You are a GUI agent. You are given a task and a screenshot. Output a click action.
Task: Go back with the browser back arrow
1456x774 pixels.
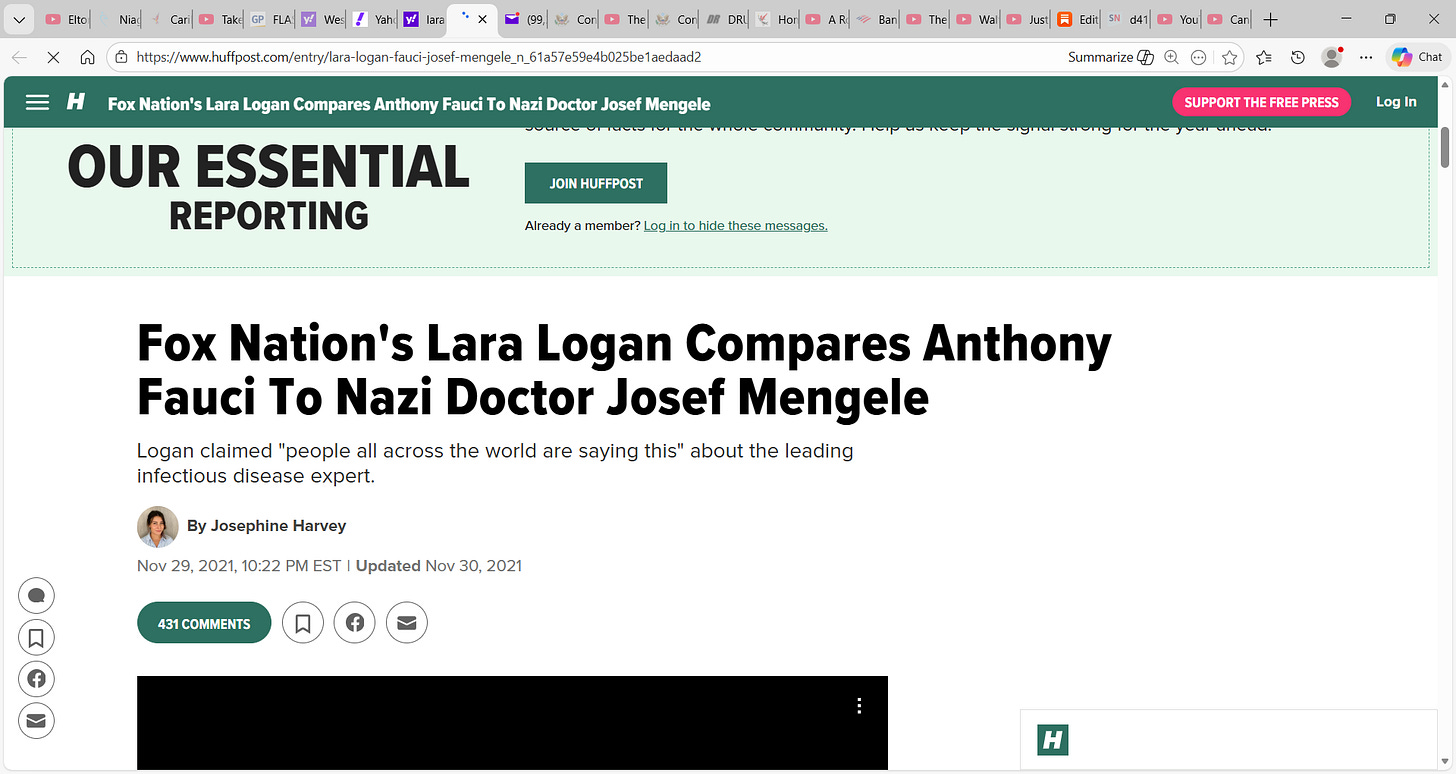click(x=19, y=57)
